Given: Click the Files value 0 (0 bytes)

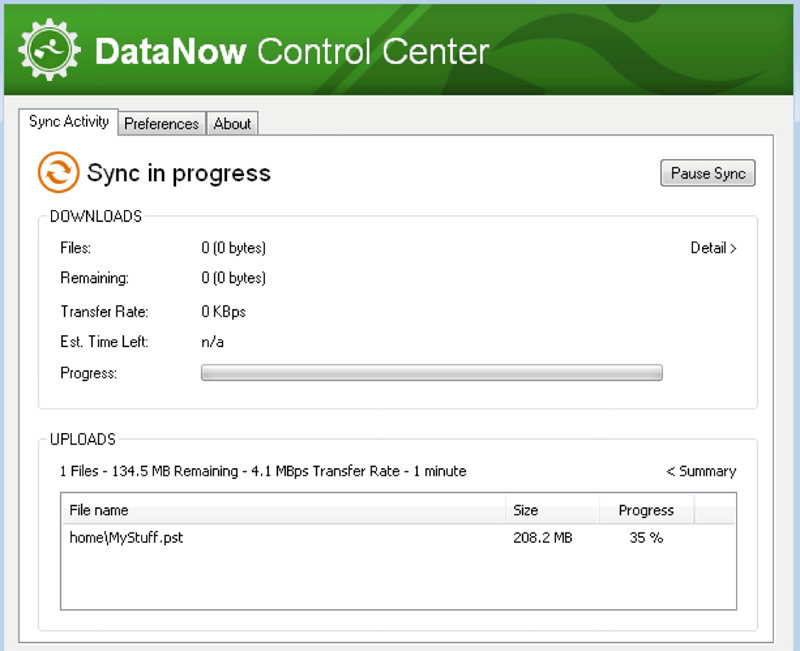Looking at the screenshot, I should coord(234,248).
